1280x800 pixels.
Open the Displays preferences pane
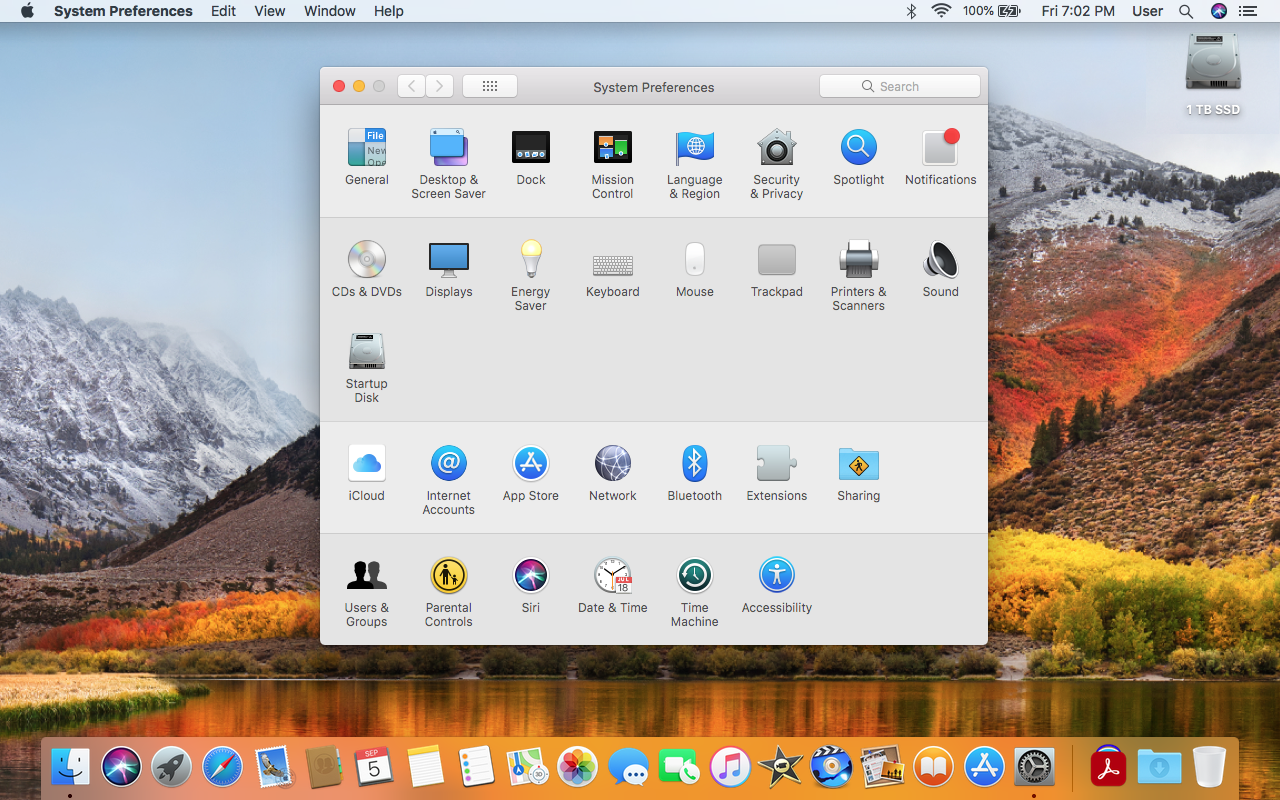click(x=449, y=269)
